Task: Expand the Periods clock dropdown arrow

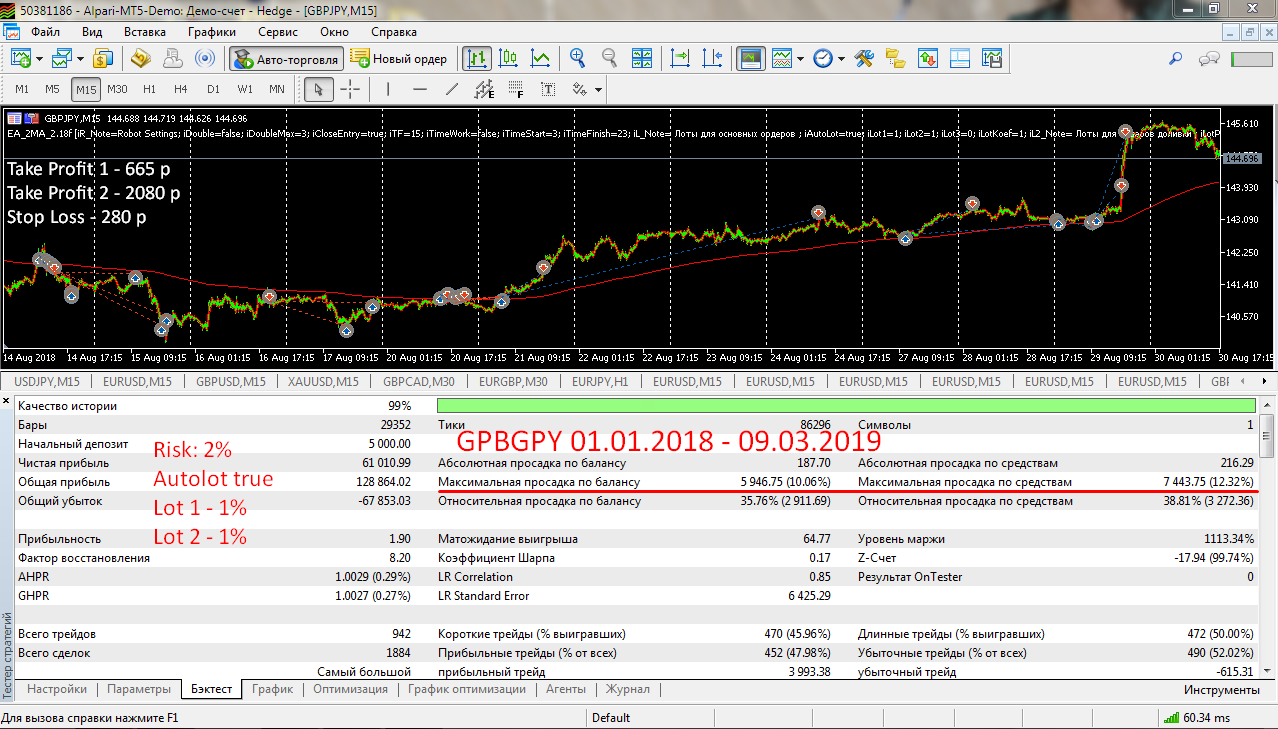Action: coord(841,58)
